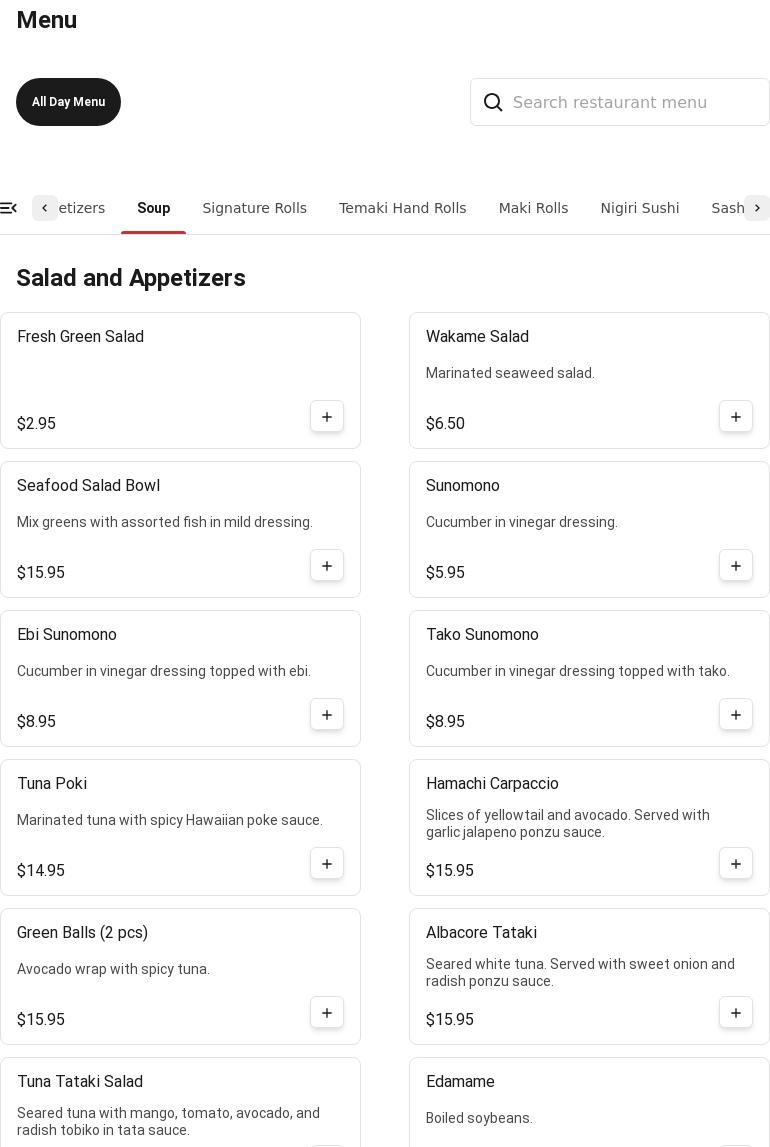Add Albacore Tataki to order

point(736,1013)
